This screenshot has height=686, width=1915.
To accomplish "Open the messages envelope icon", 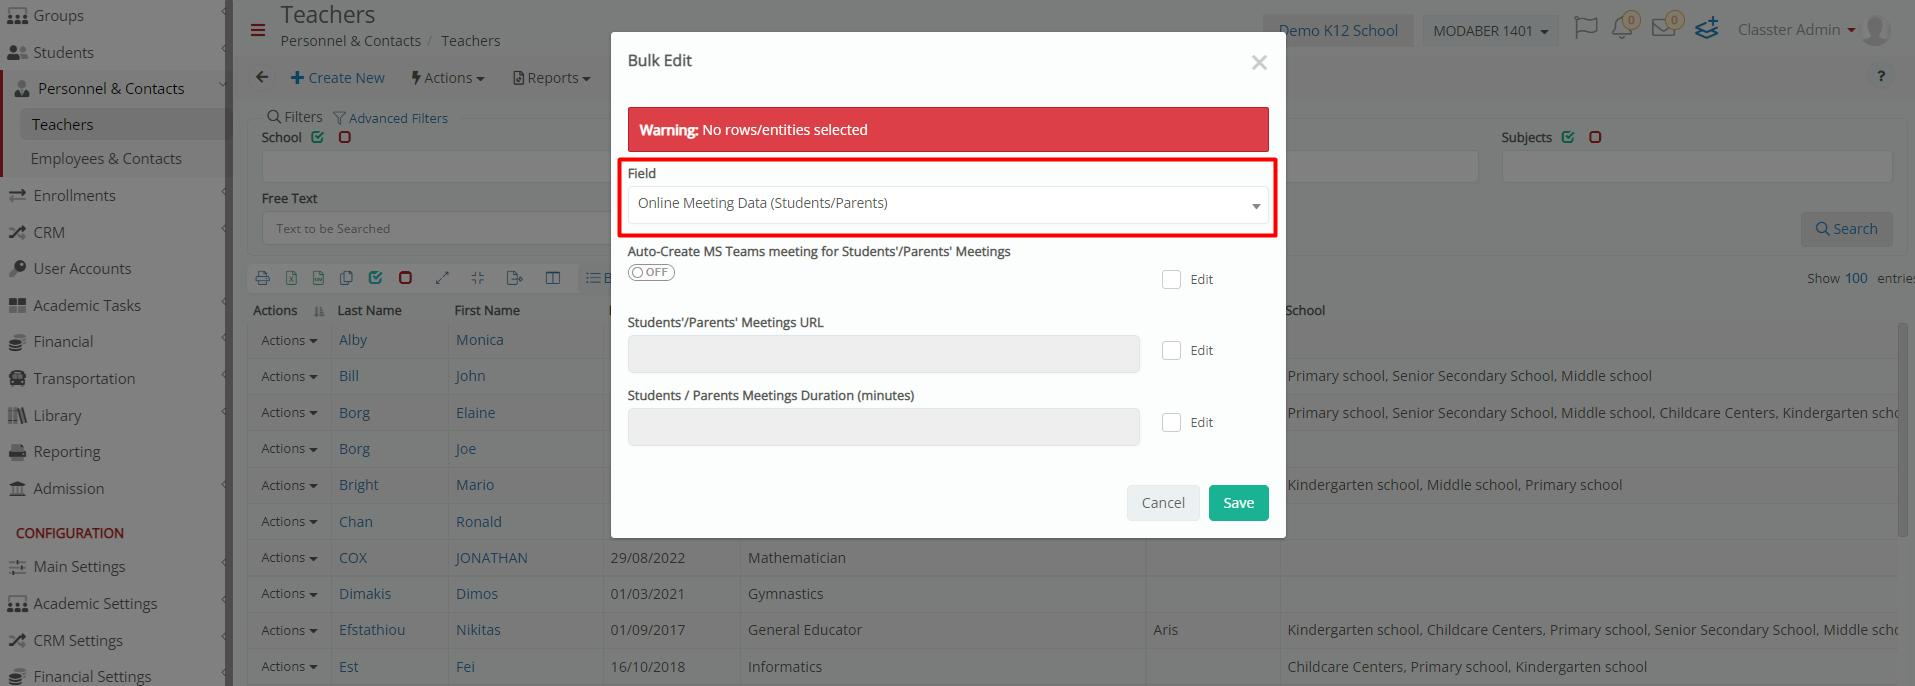I will click(1664, 28).
